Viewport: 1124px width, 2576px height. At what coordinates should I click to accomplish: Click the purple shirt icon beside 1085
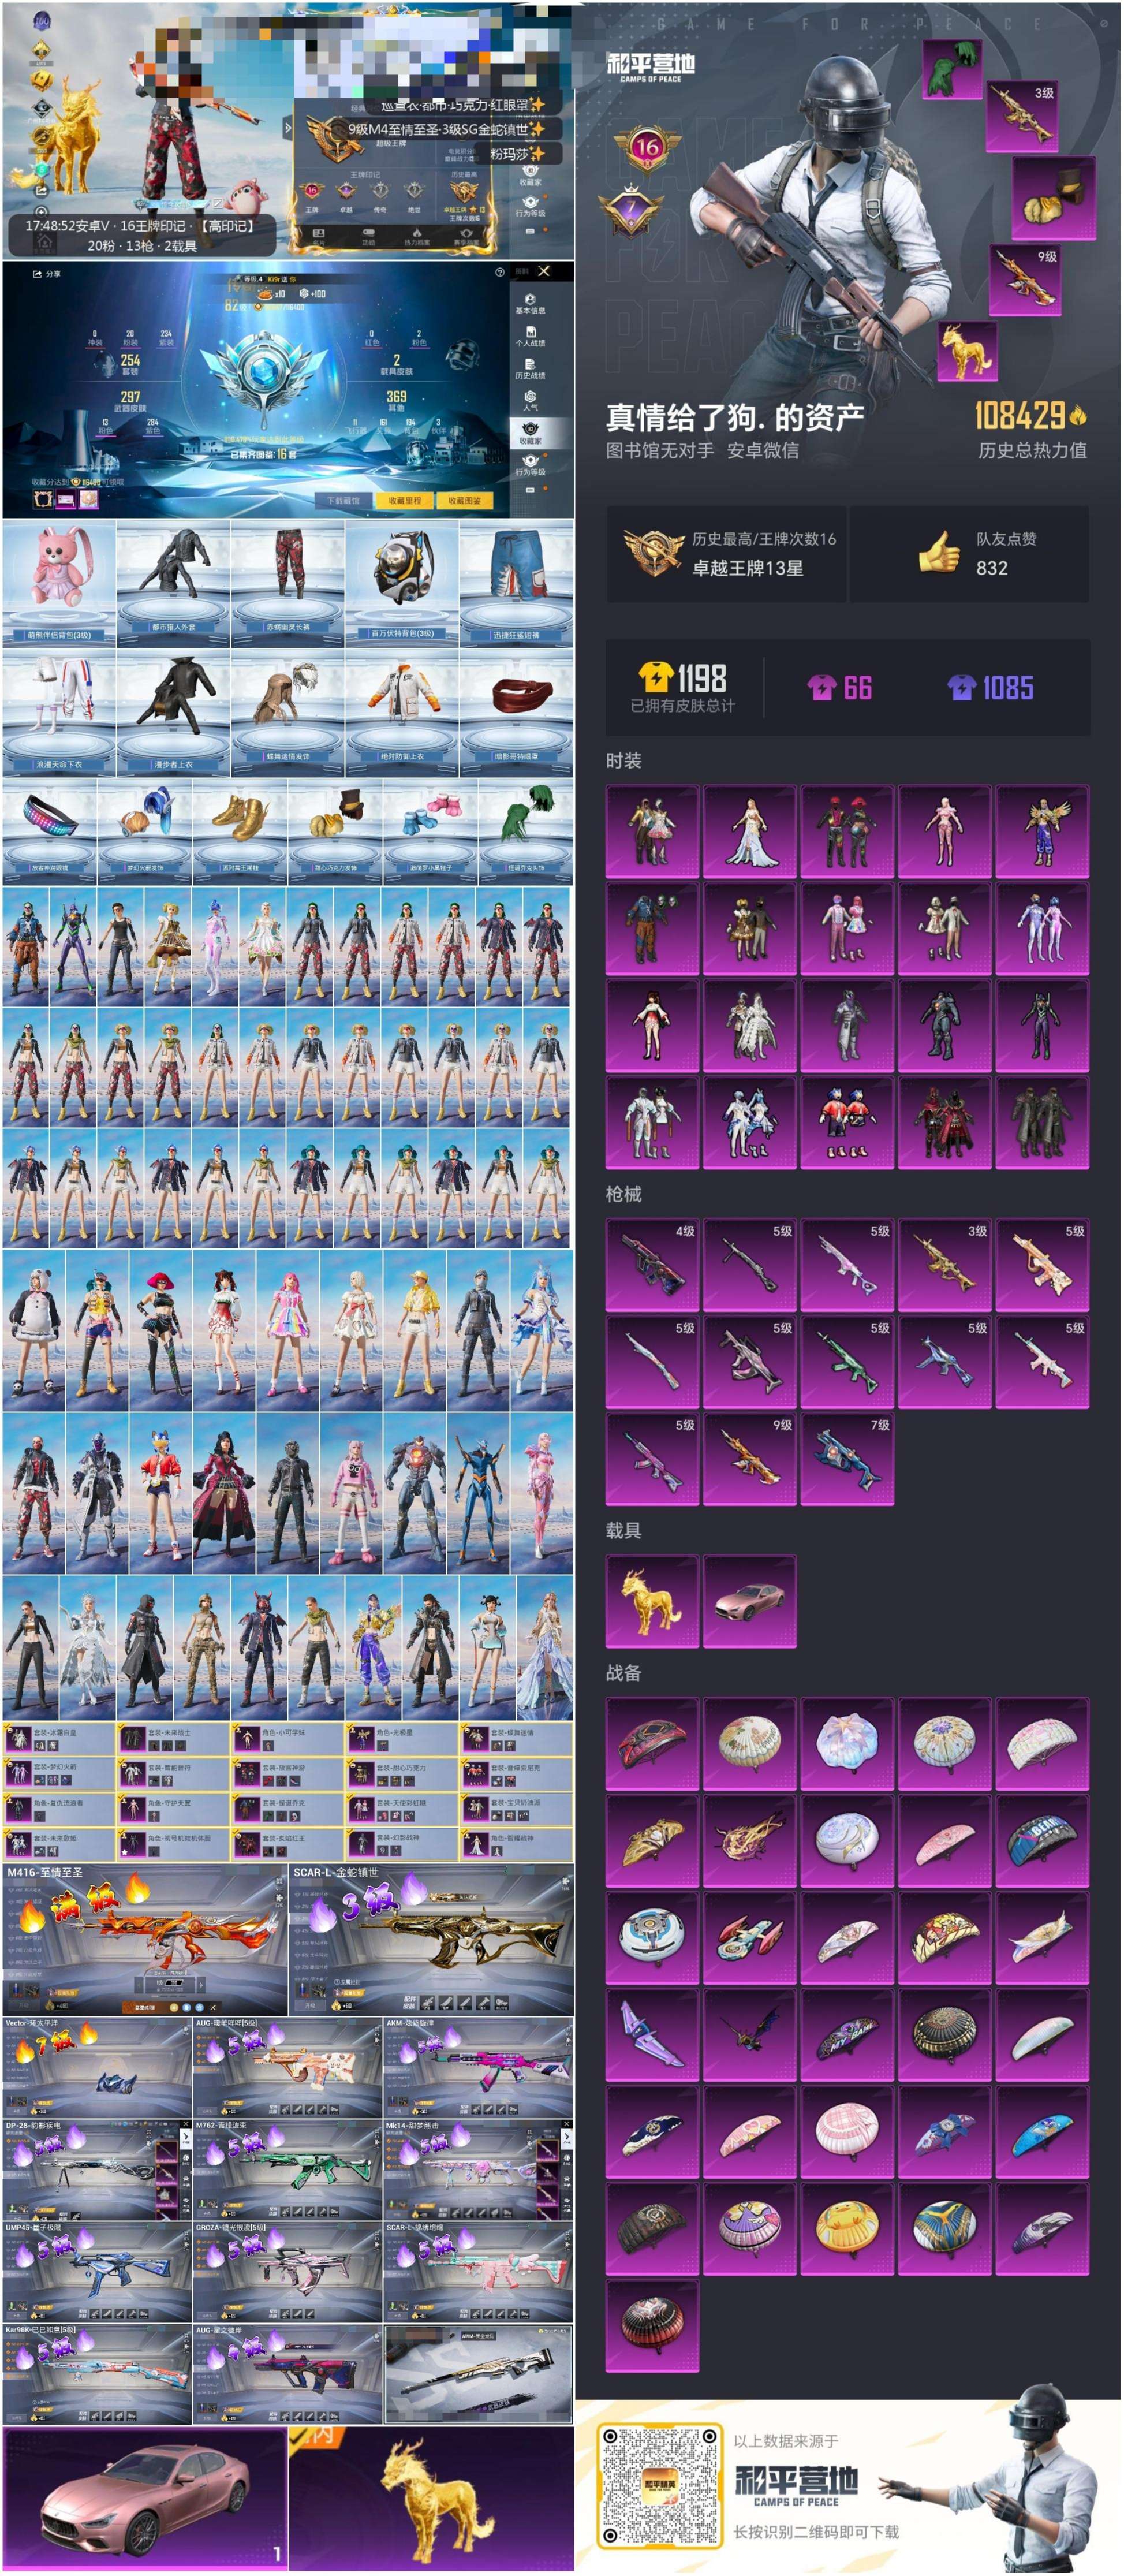click(x=961, y=687)
